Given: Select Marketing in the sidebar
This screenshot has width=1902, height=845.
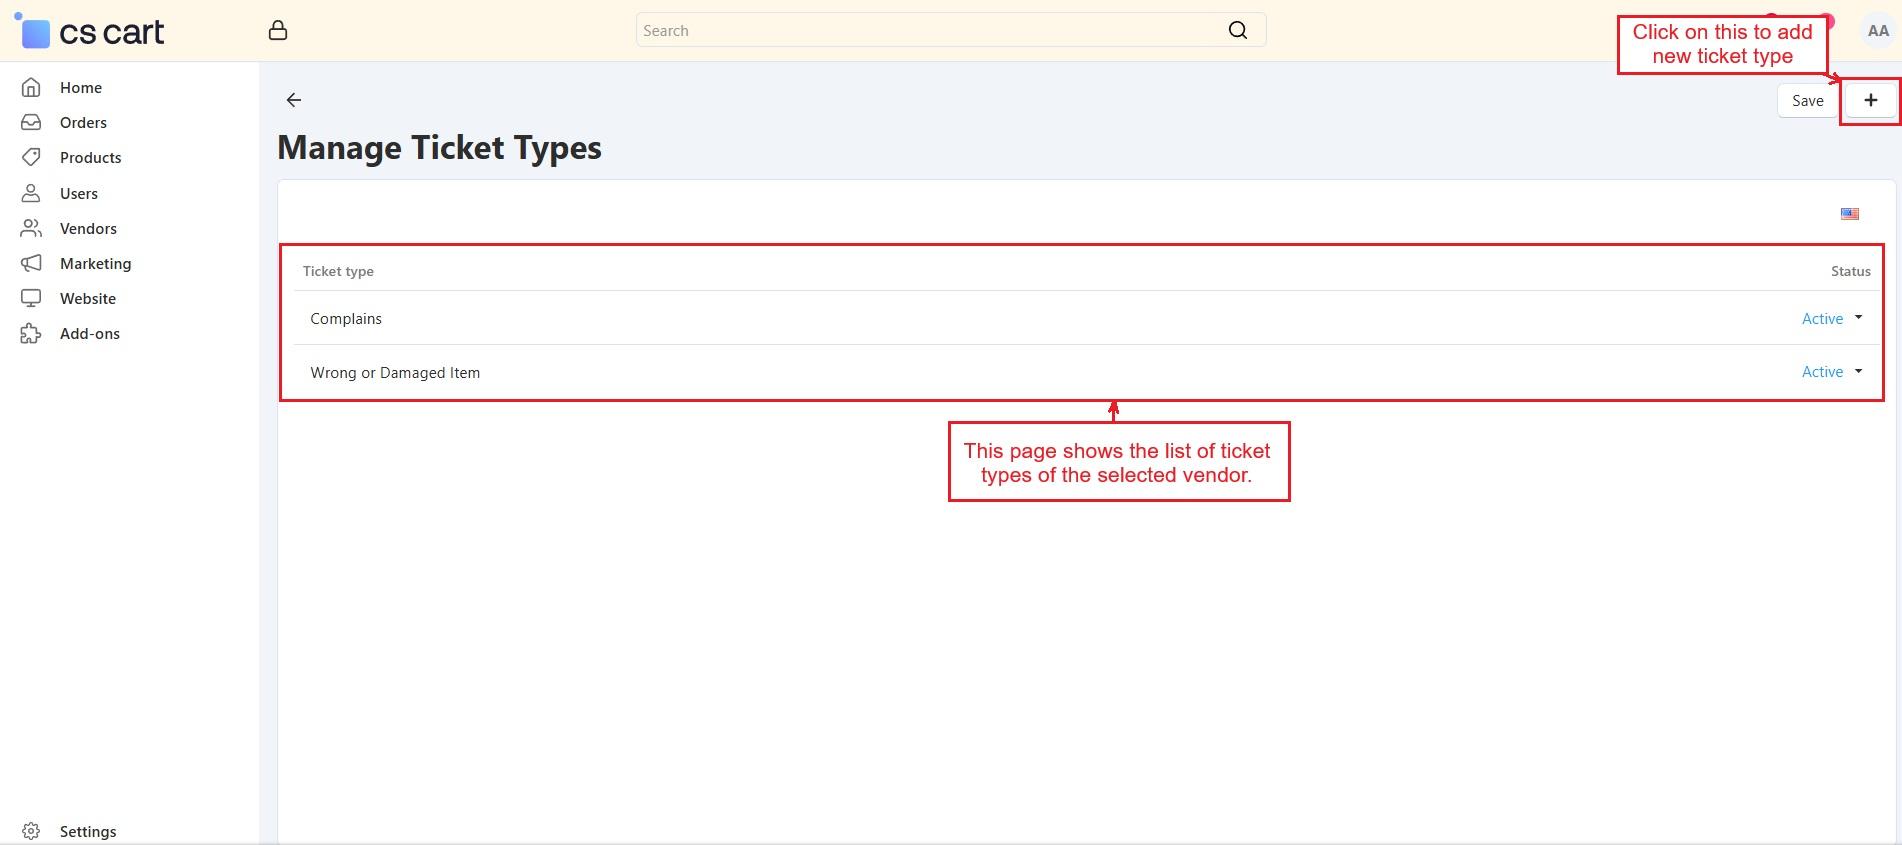Looking at the screenshot, I should [95, 264].
